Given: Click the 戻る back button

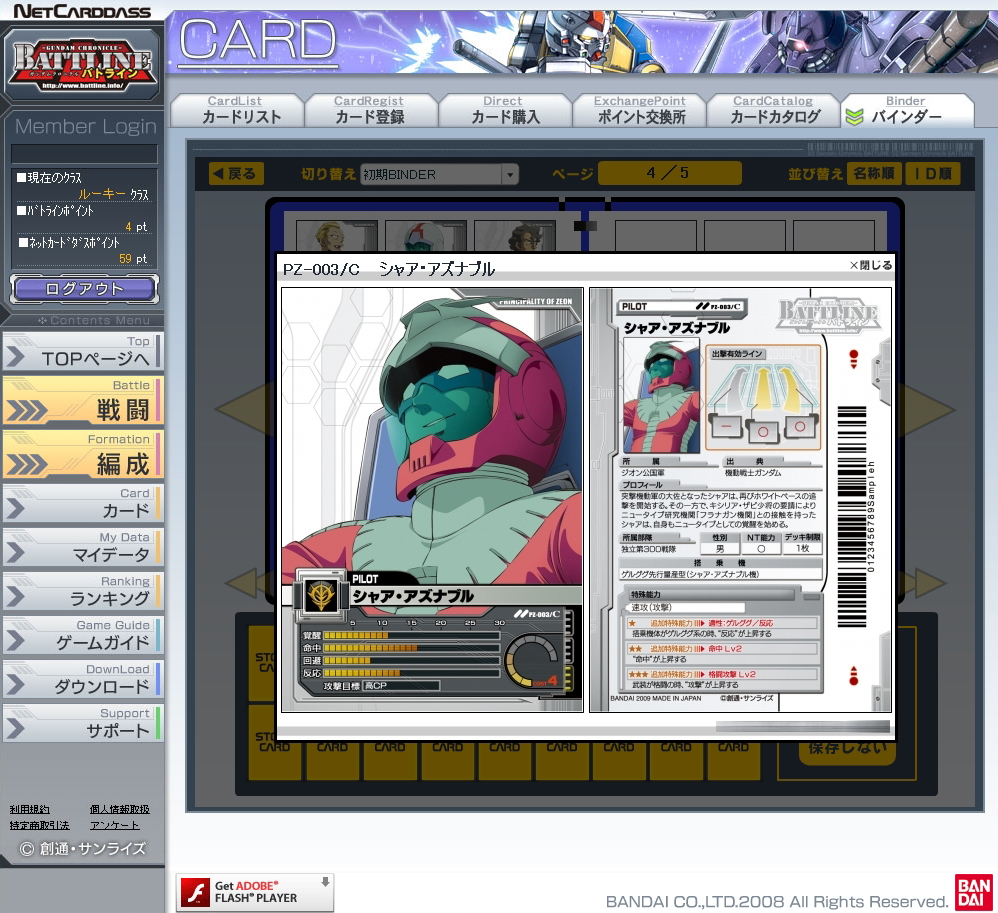Looking at the screenshot, I should pos(237,174).
